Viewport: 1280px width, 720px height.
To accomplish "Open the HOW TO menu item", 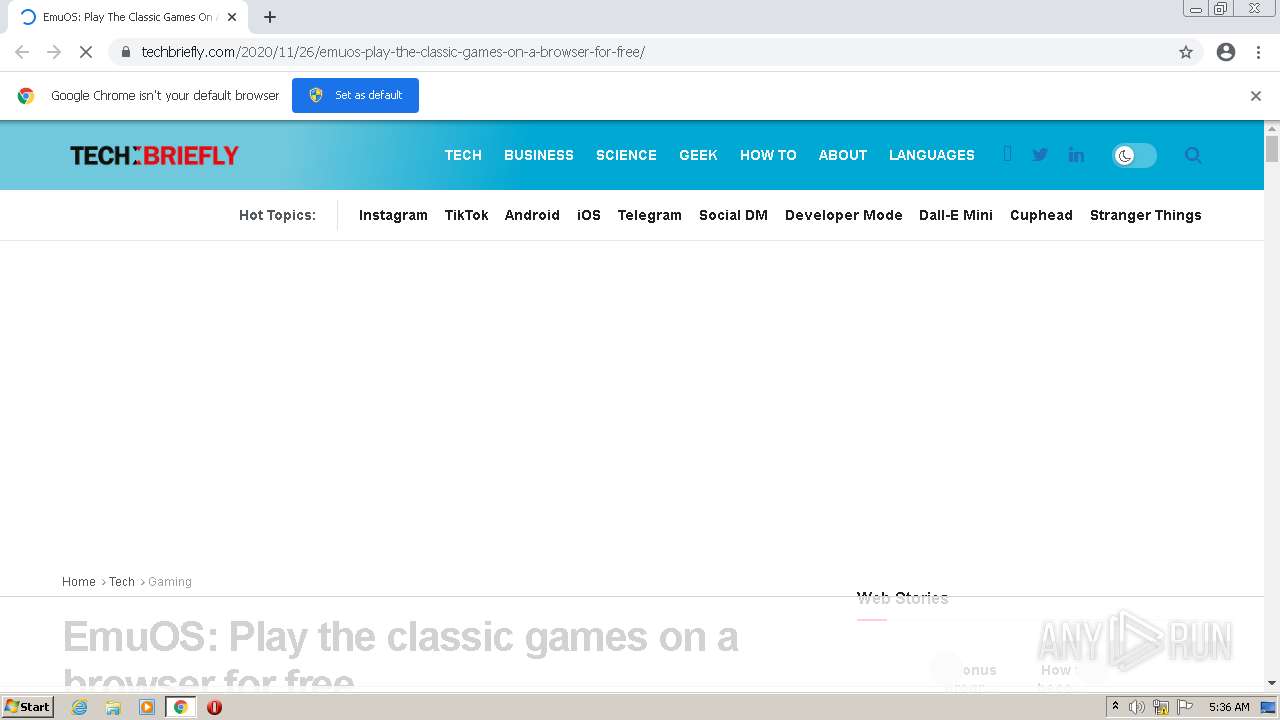I will pyautogui.click(x=768, y=155).
